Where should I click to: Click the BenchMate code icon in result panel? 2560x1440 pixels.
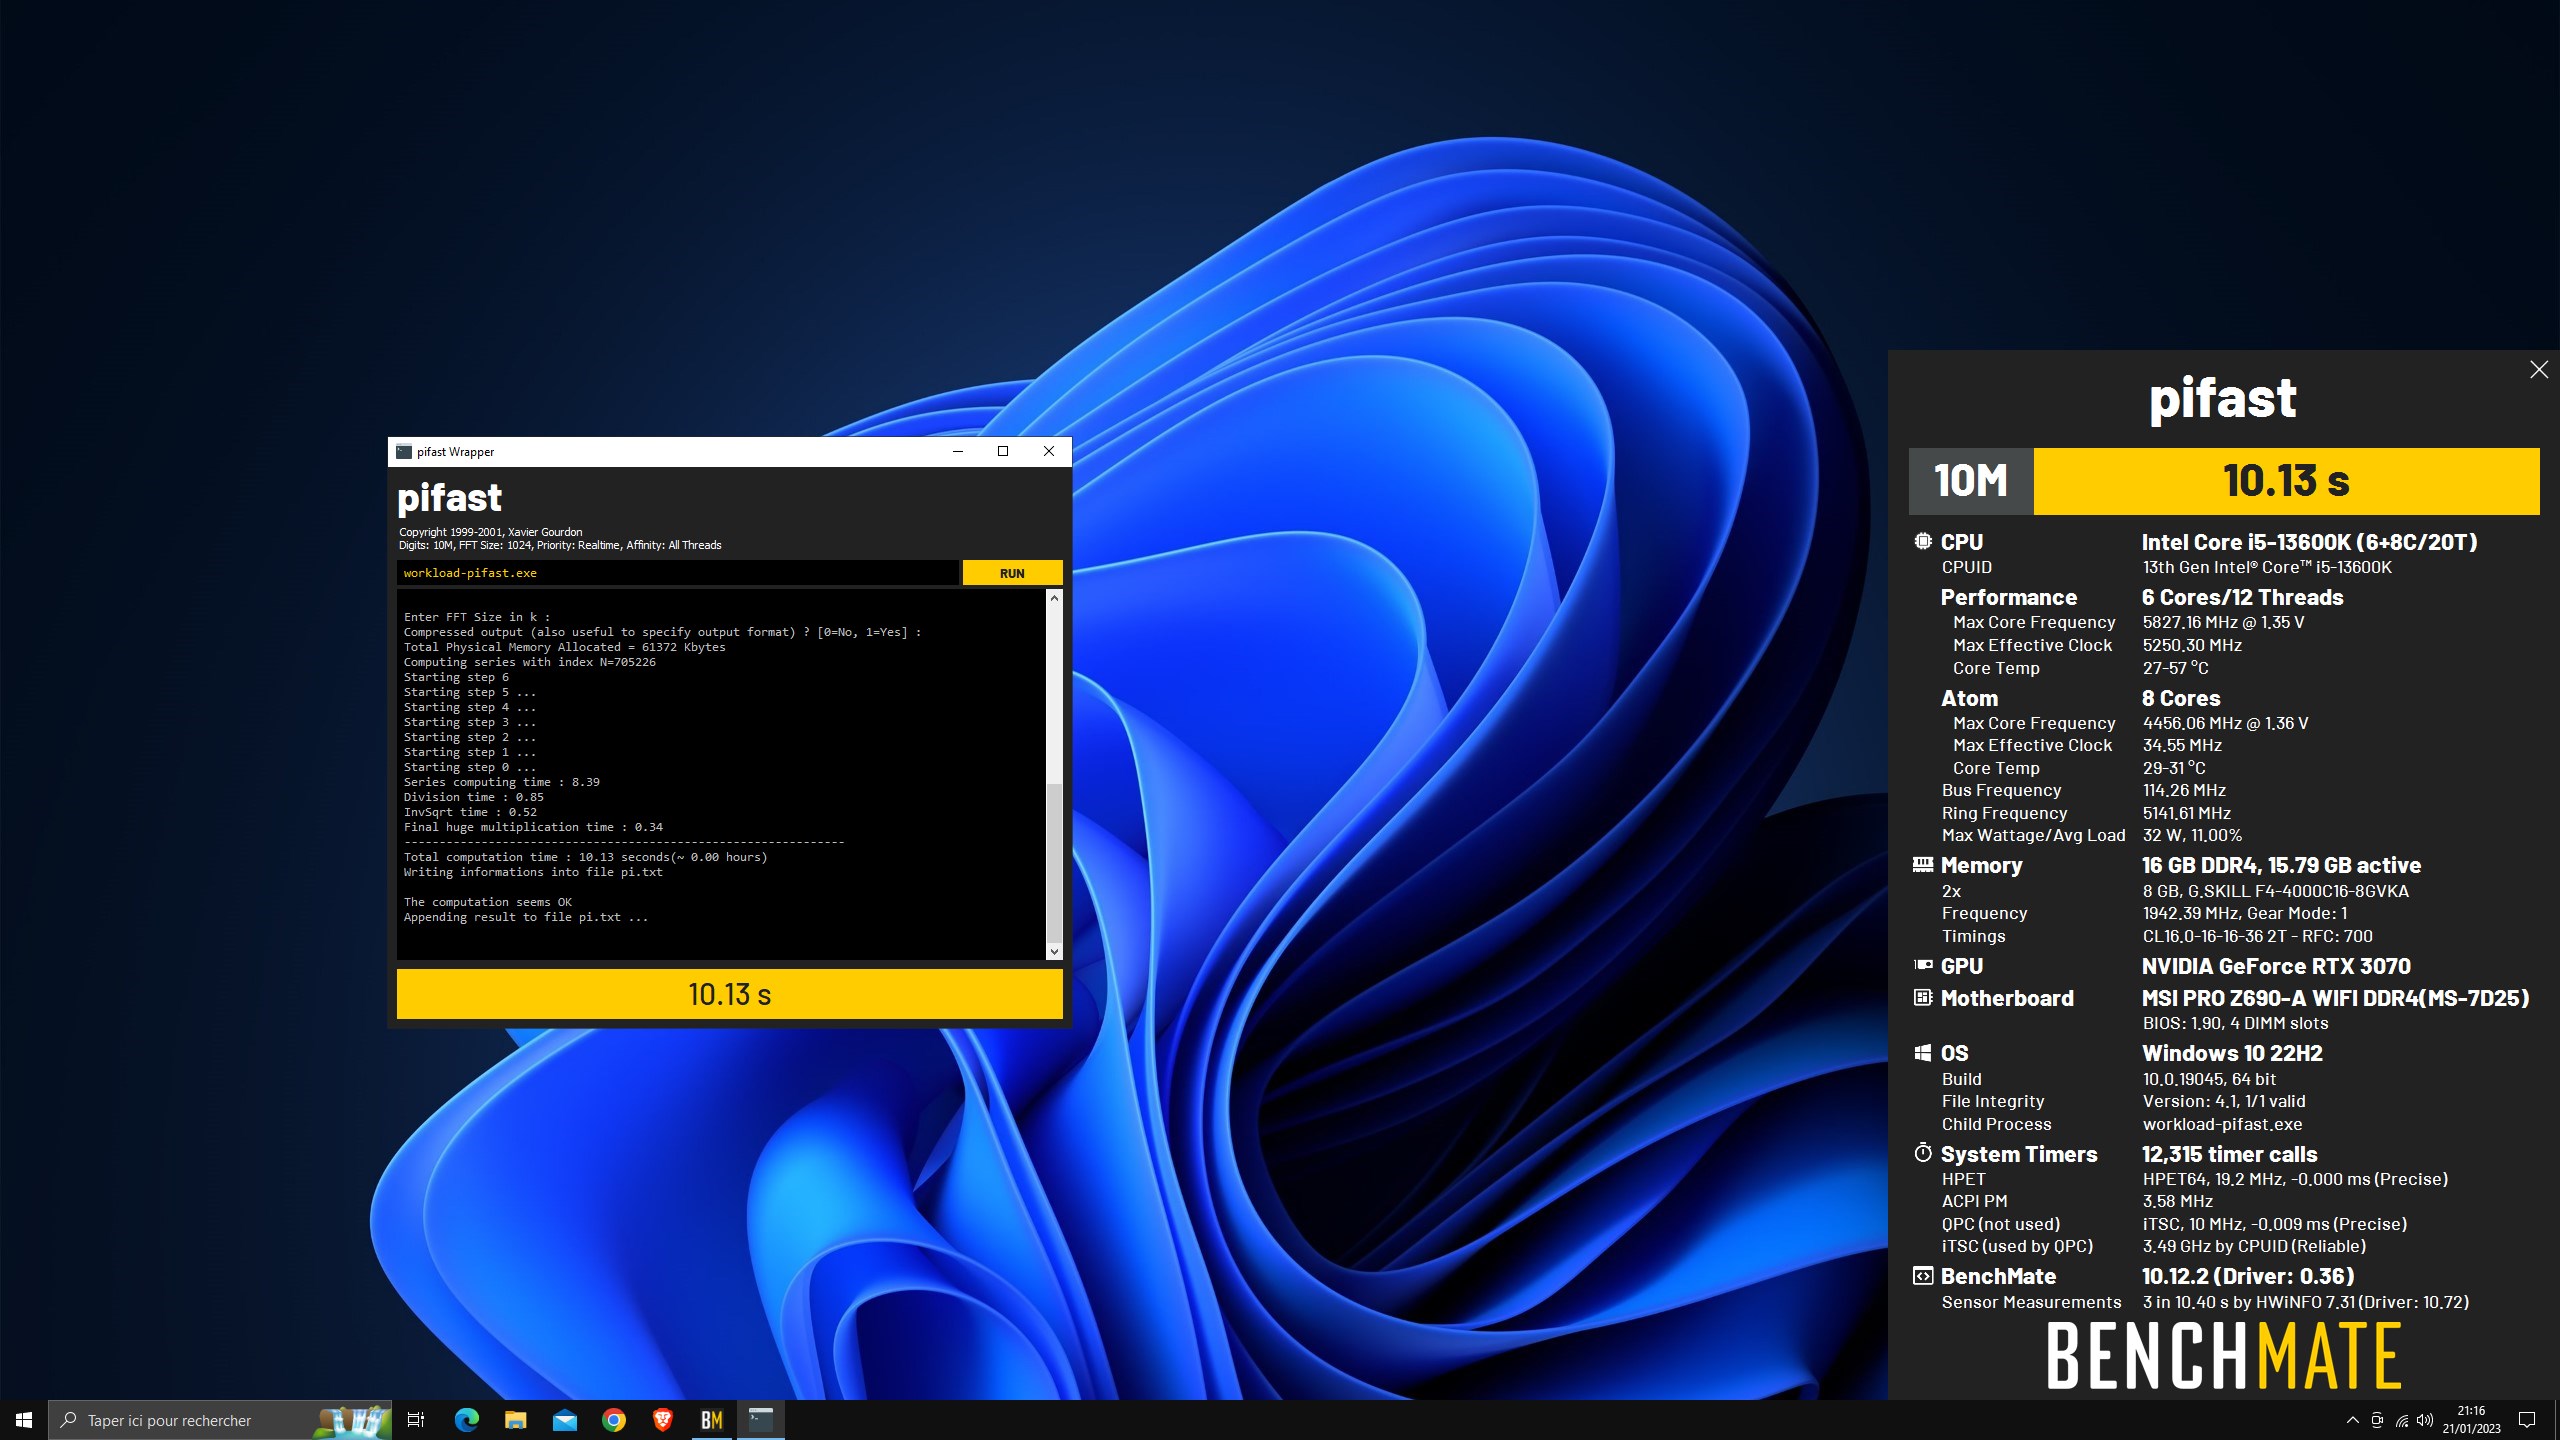(1922, 1275)
